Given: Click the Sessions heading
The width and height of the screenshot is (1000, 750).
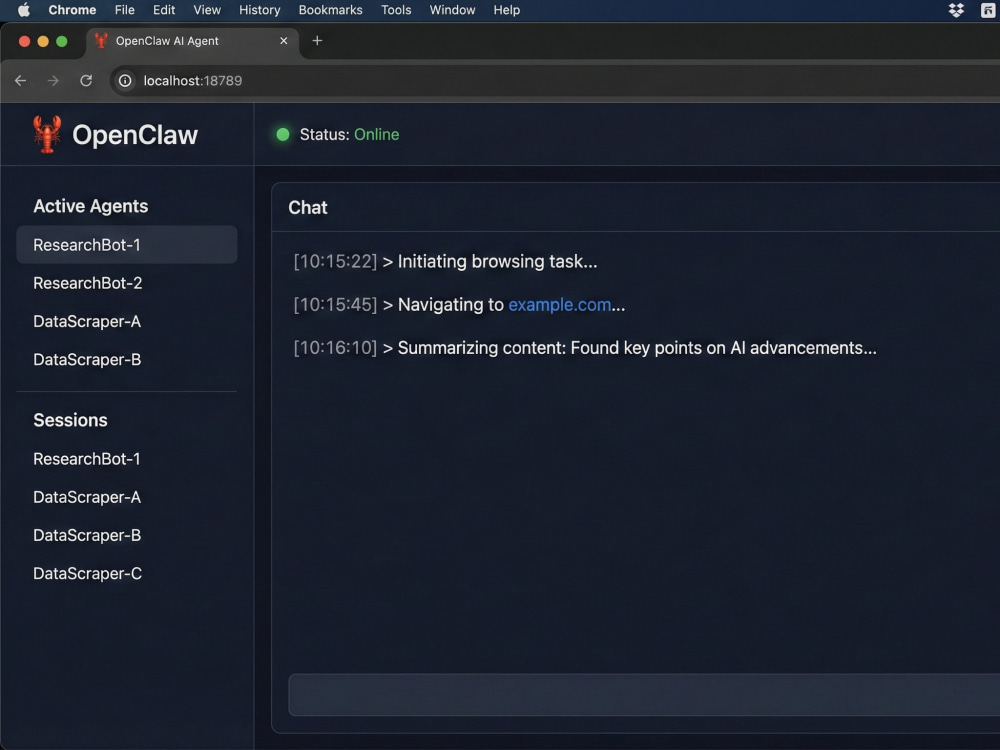Looking at the screenshot, I should [x=70, y=420].
